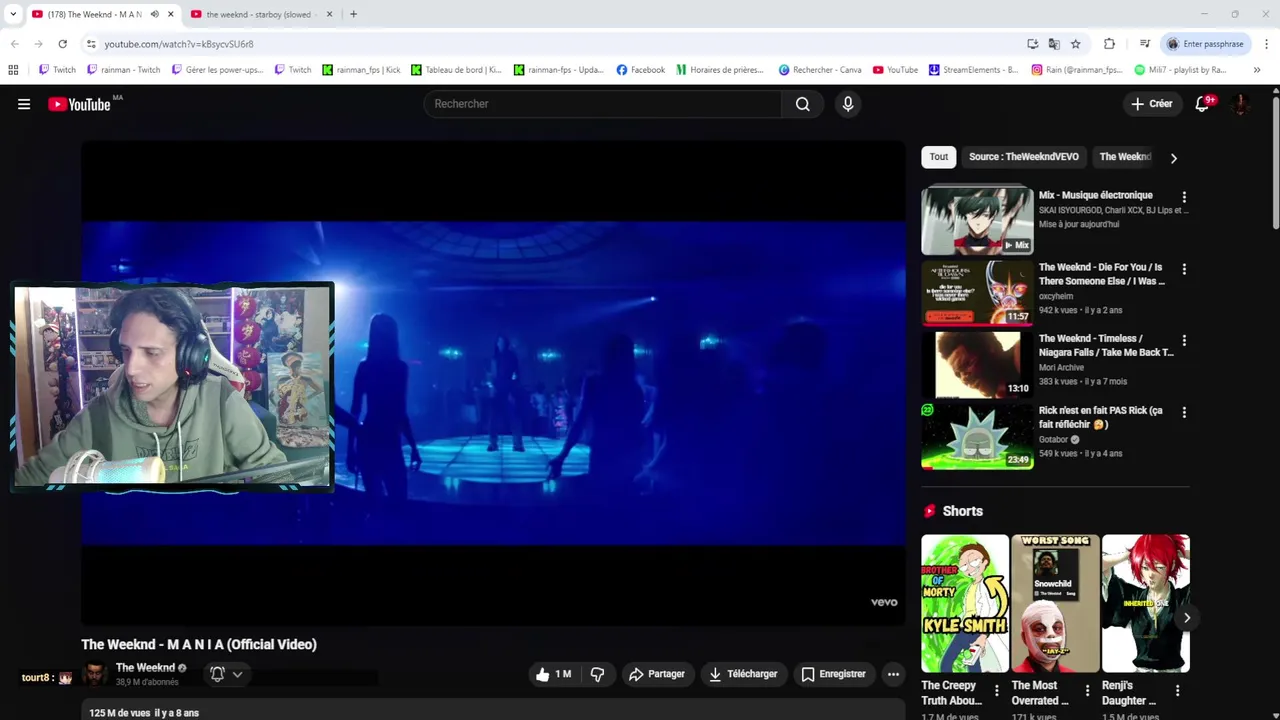The width and height of the screenshot is (1280, 720).
Task: Click the Rechercher search field
Action: pyautogui.click(x=603, y=104)
